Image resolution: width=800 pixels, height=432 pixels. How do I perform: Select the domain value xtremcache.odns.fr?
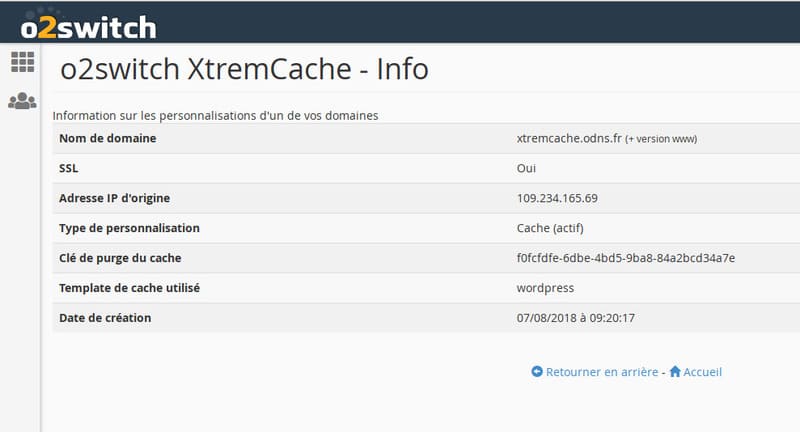(x=569, y=138)
